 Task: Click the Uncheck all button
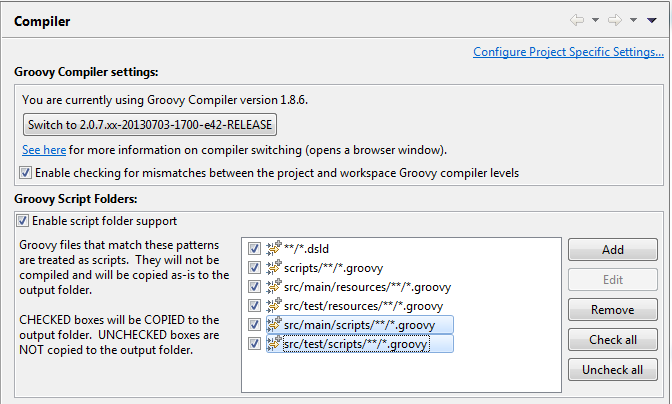pyautogui.click(x=612, y=370)
